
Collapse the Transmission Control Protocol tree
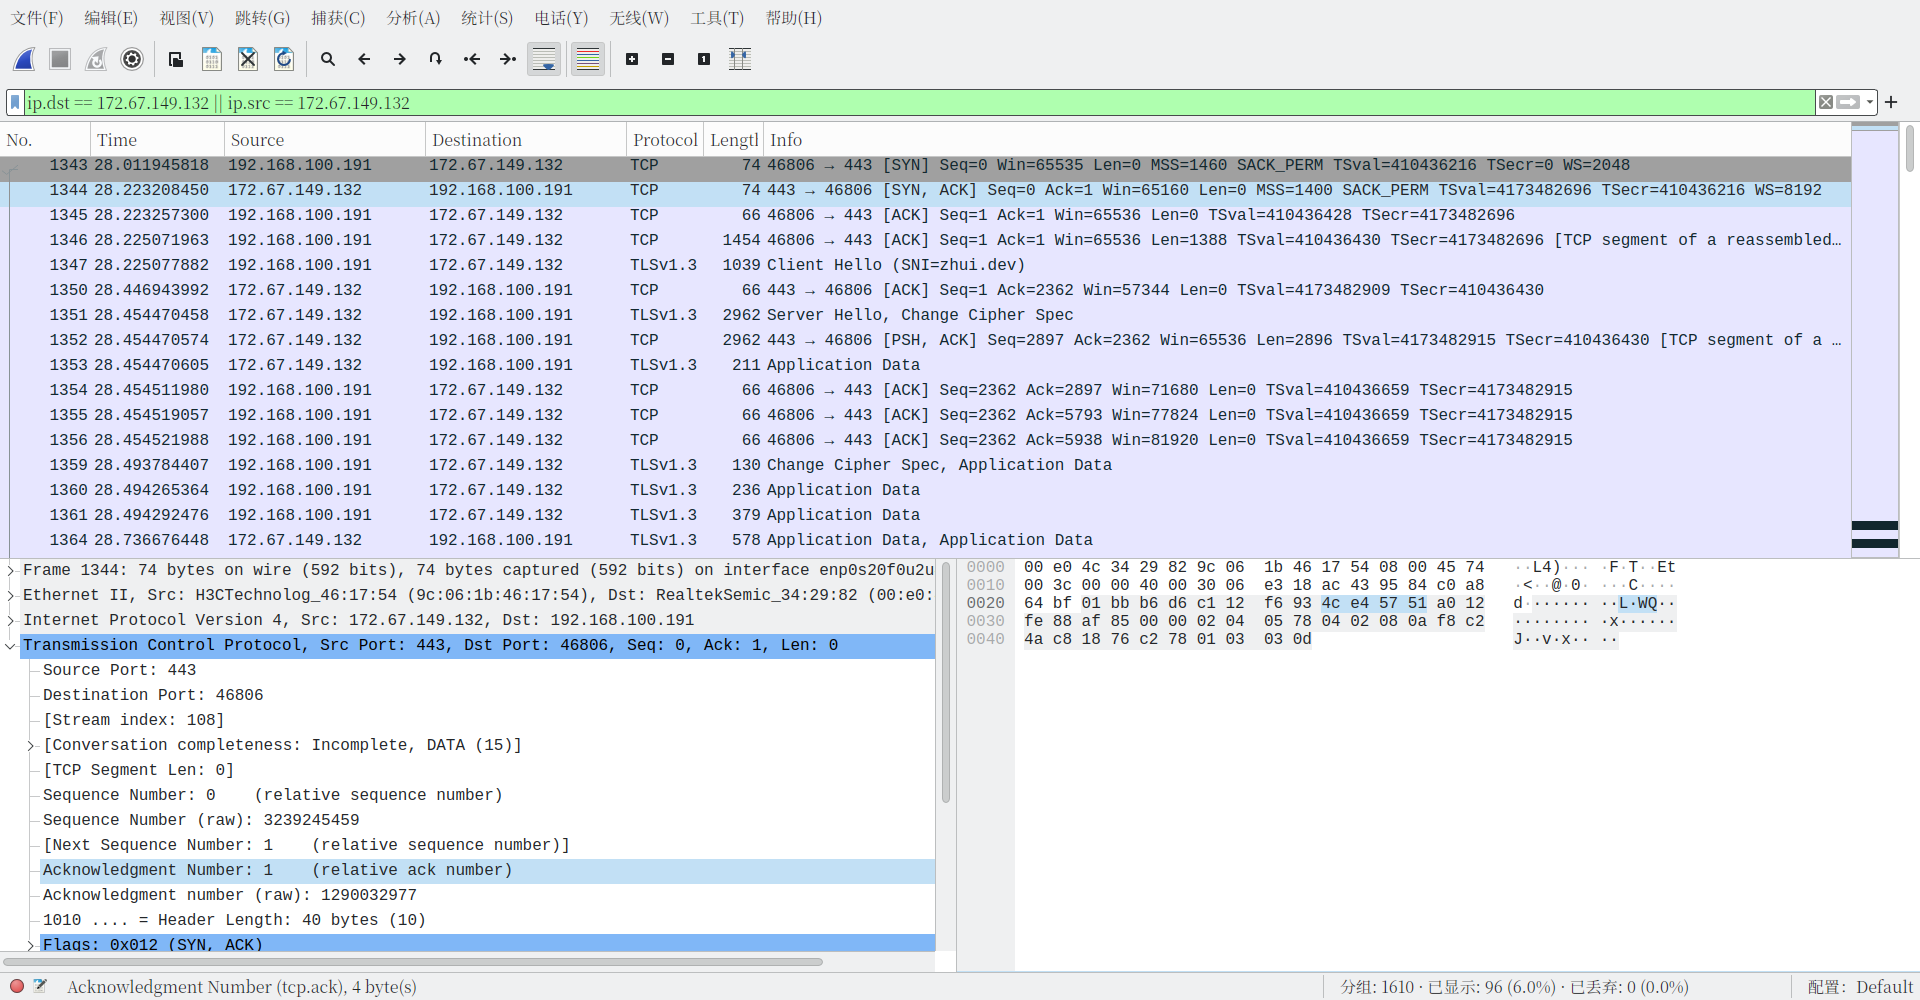[x=11, y=645]
